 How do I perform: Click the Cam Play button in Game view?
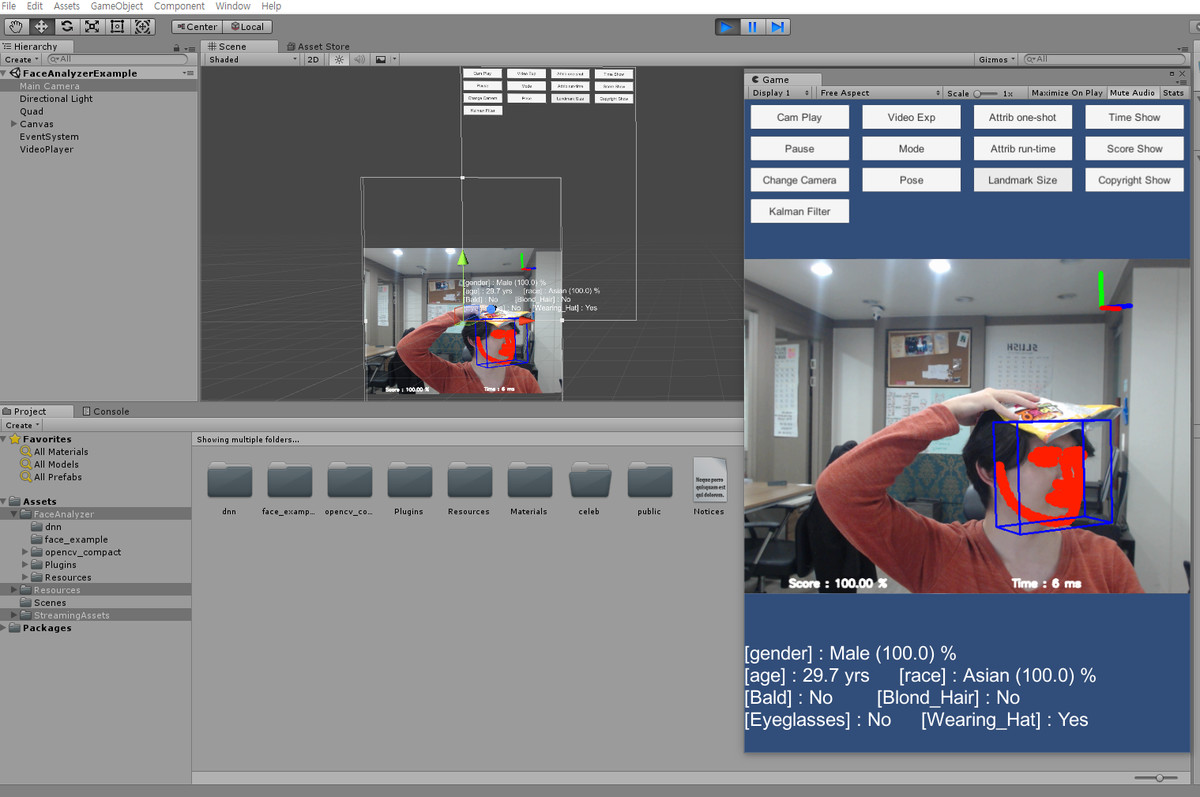[x=799, y=117]
